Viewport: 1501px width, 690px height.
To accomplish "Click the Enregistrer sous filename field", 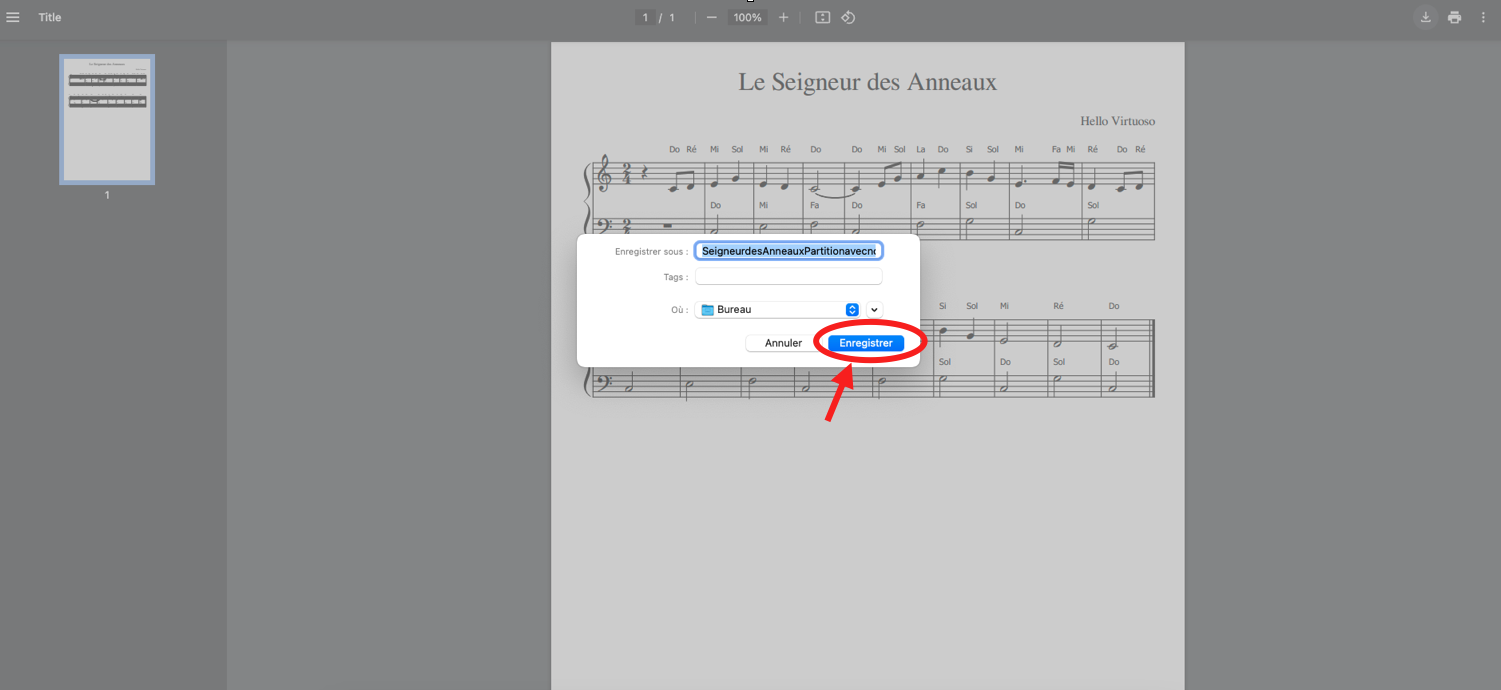I will (x=788, y=251).
